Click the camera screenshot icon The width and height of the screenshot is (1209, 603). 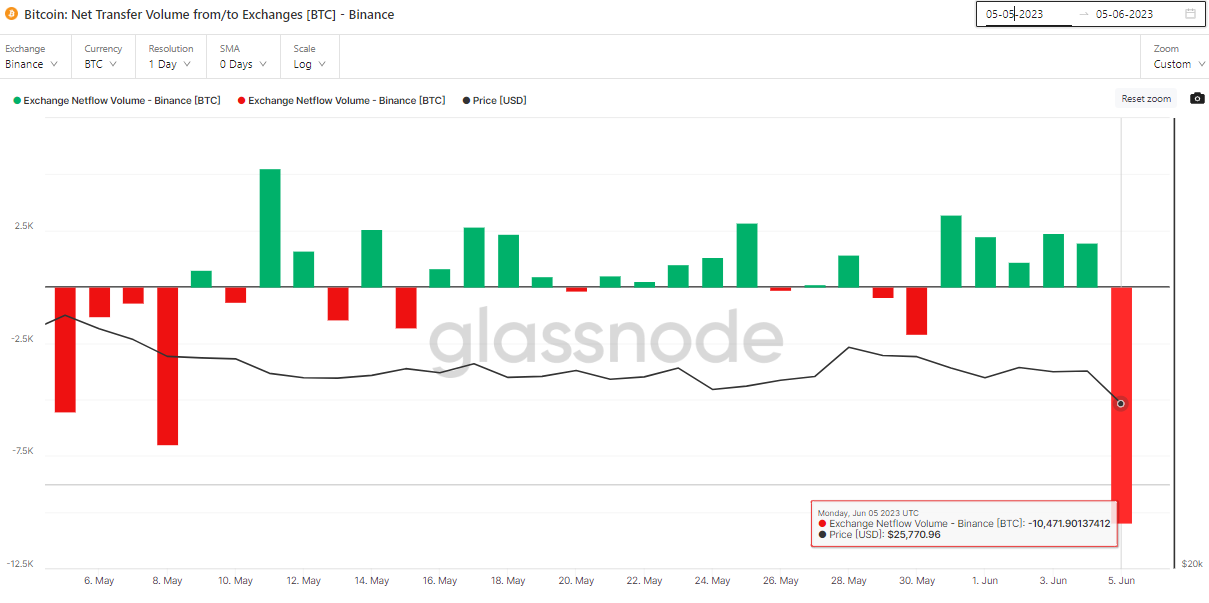coord(1196,98)
